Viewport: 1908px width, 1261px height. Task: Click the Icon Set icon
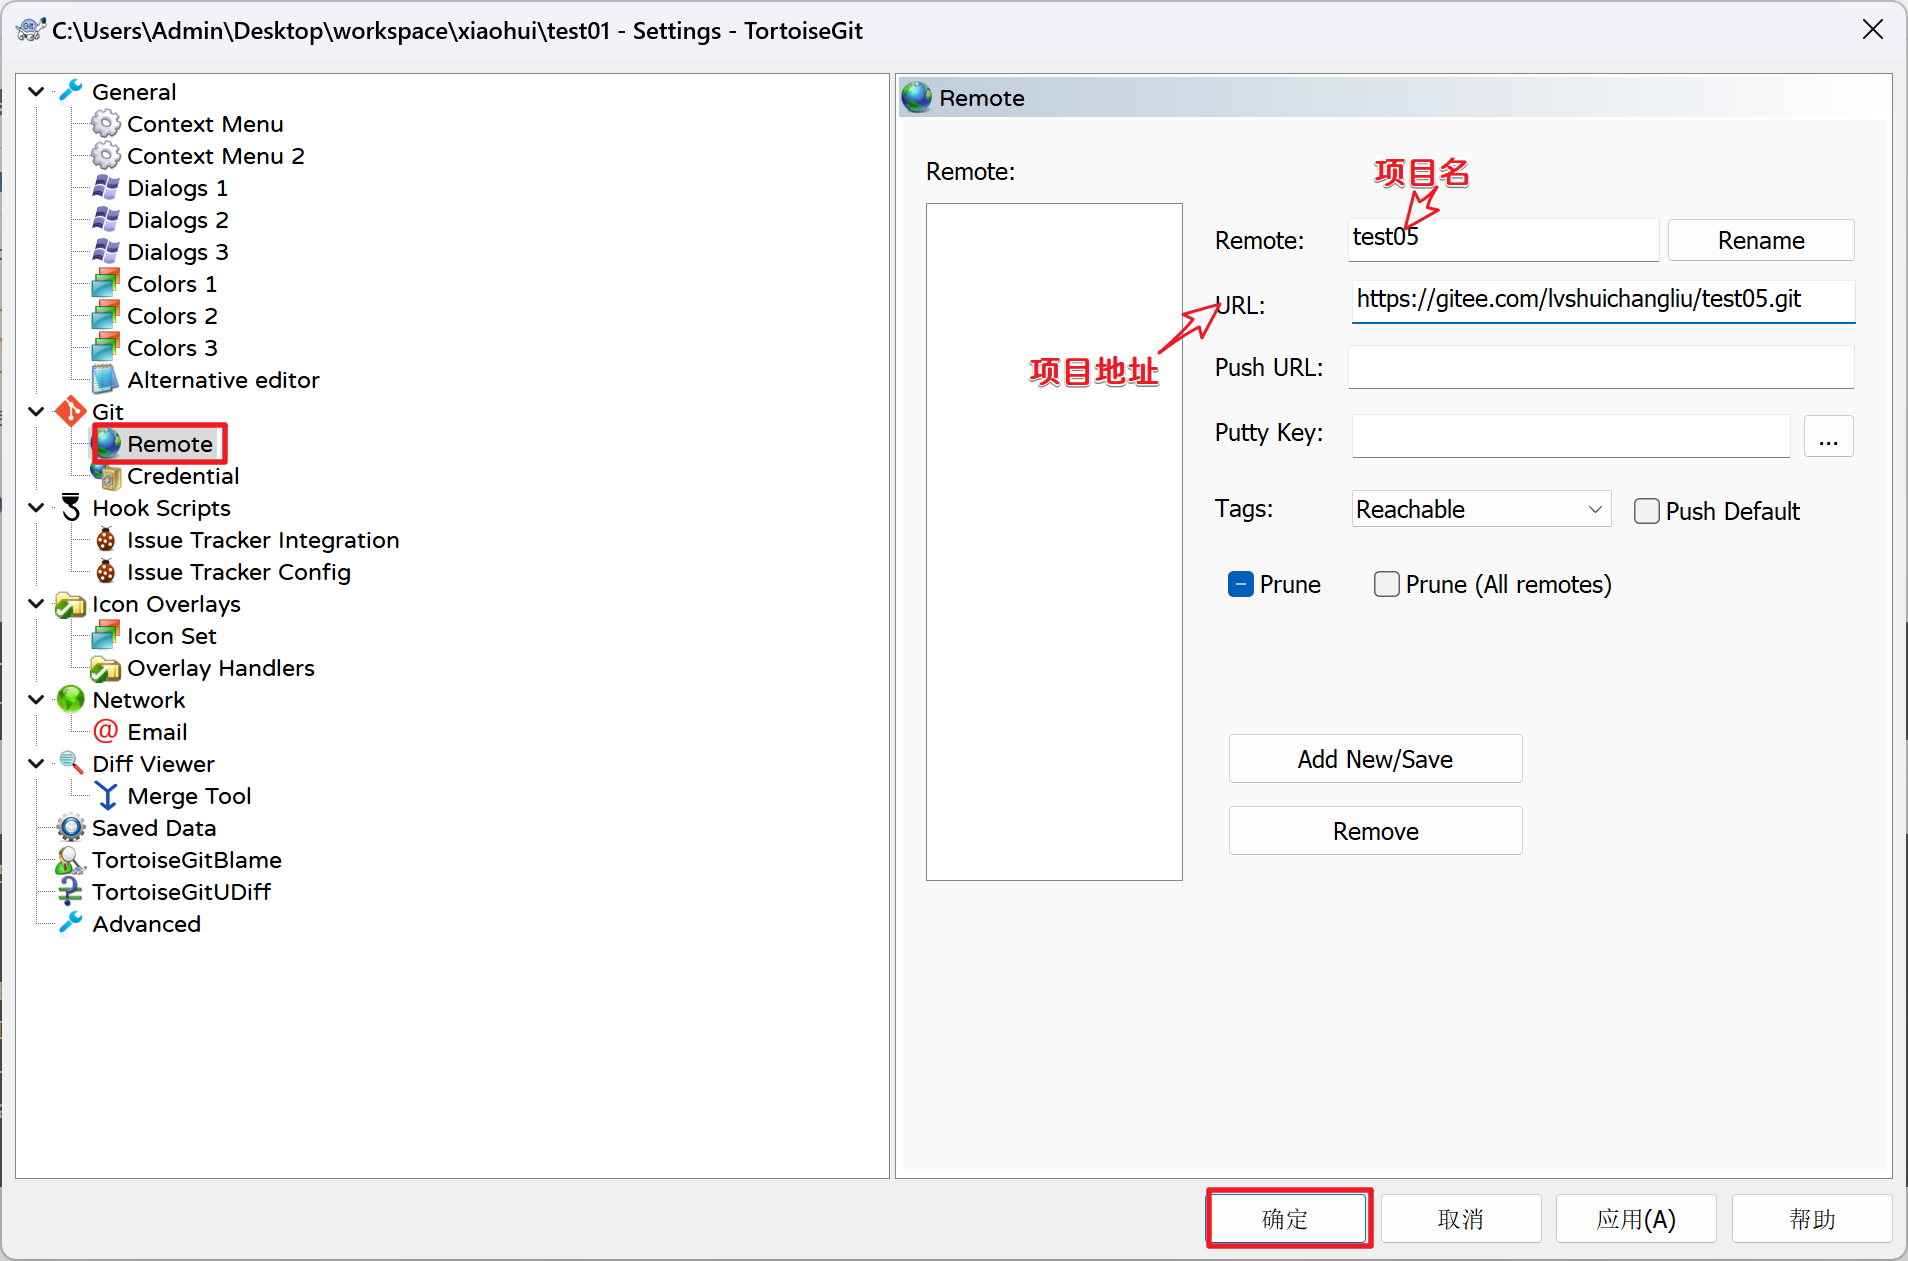click(105, 635)
